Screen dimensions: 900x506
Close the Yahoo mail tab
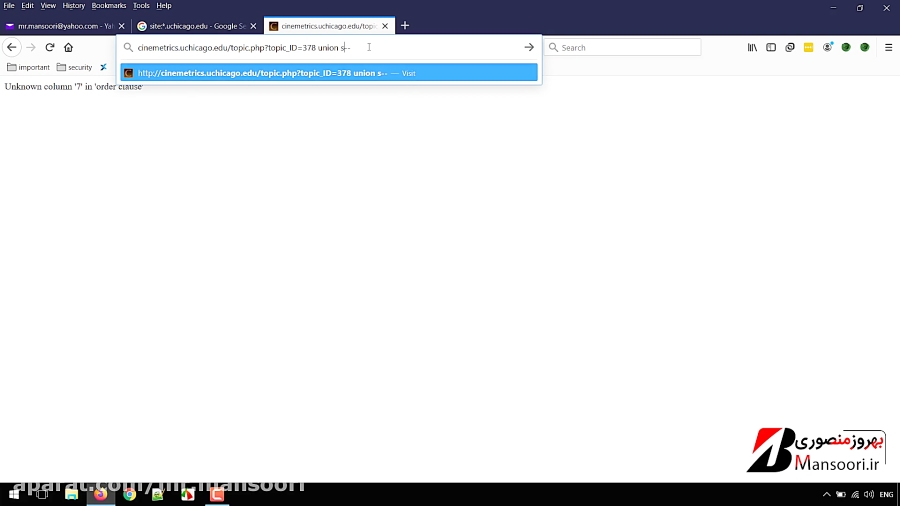click(121, 26)
